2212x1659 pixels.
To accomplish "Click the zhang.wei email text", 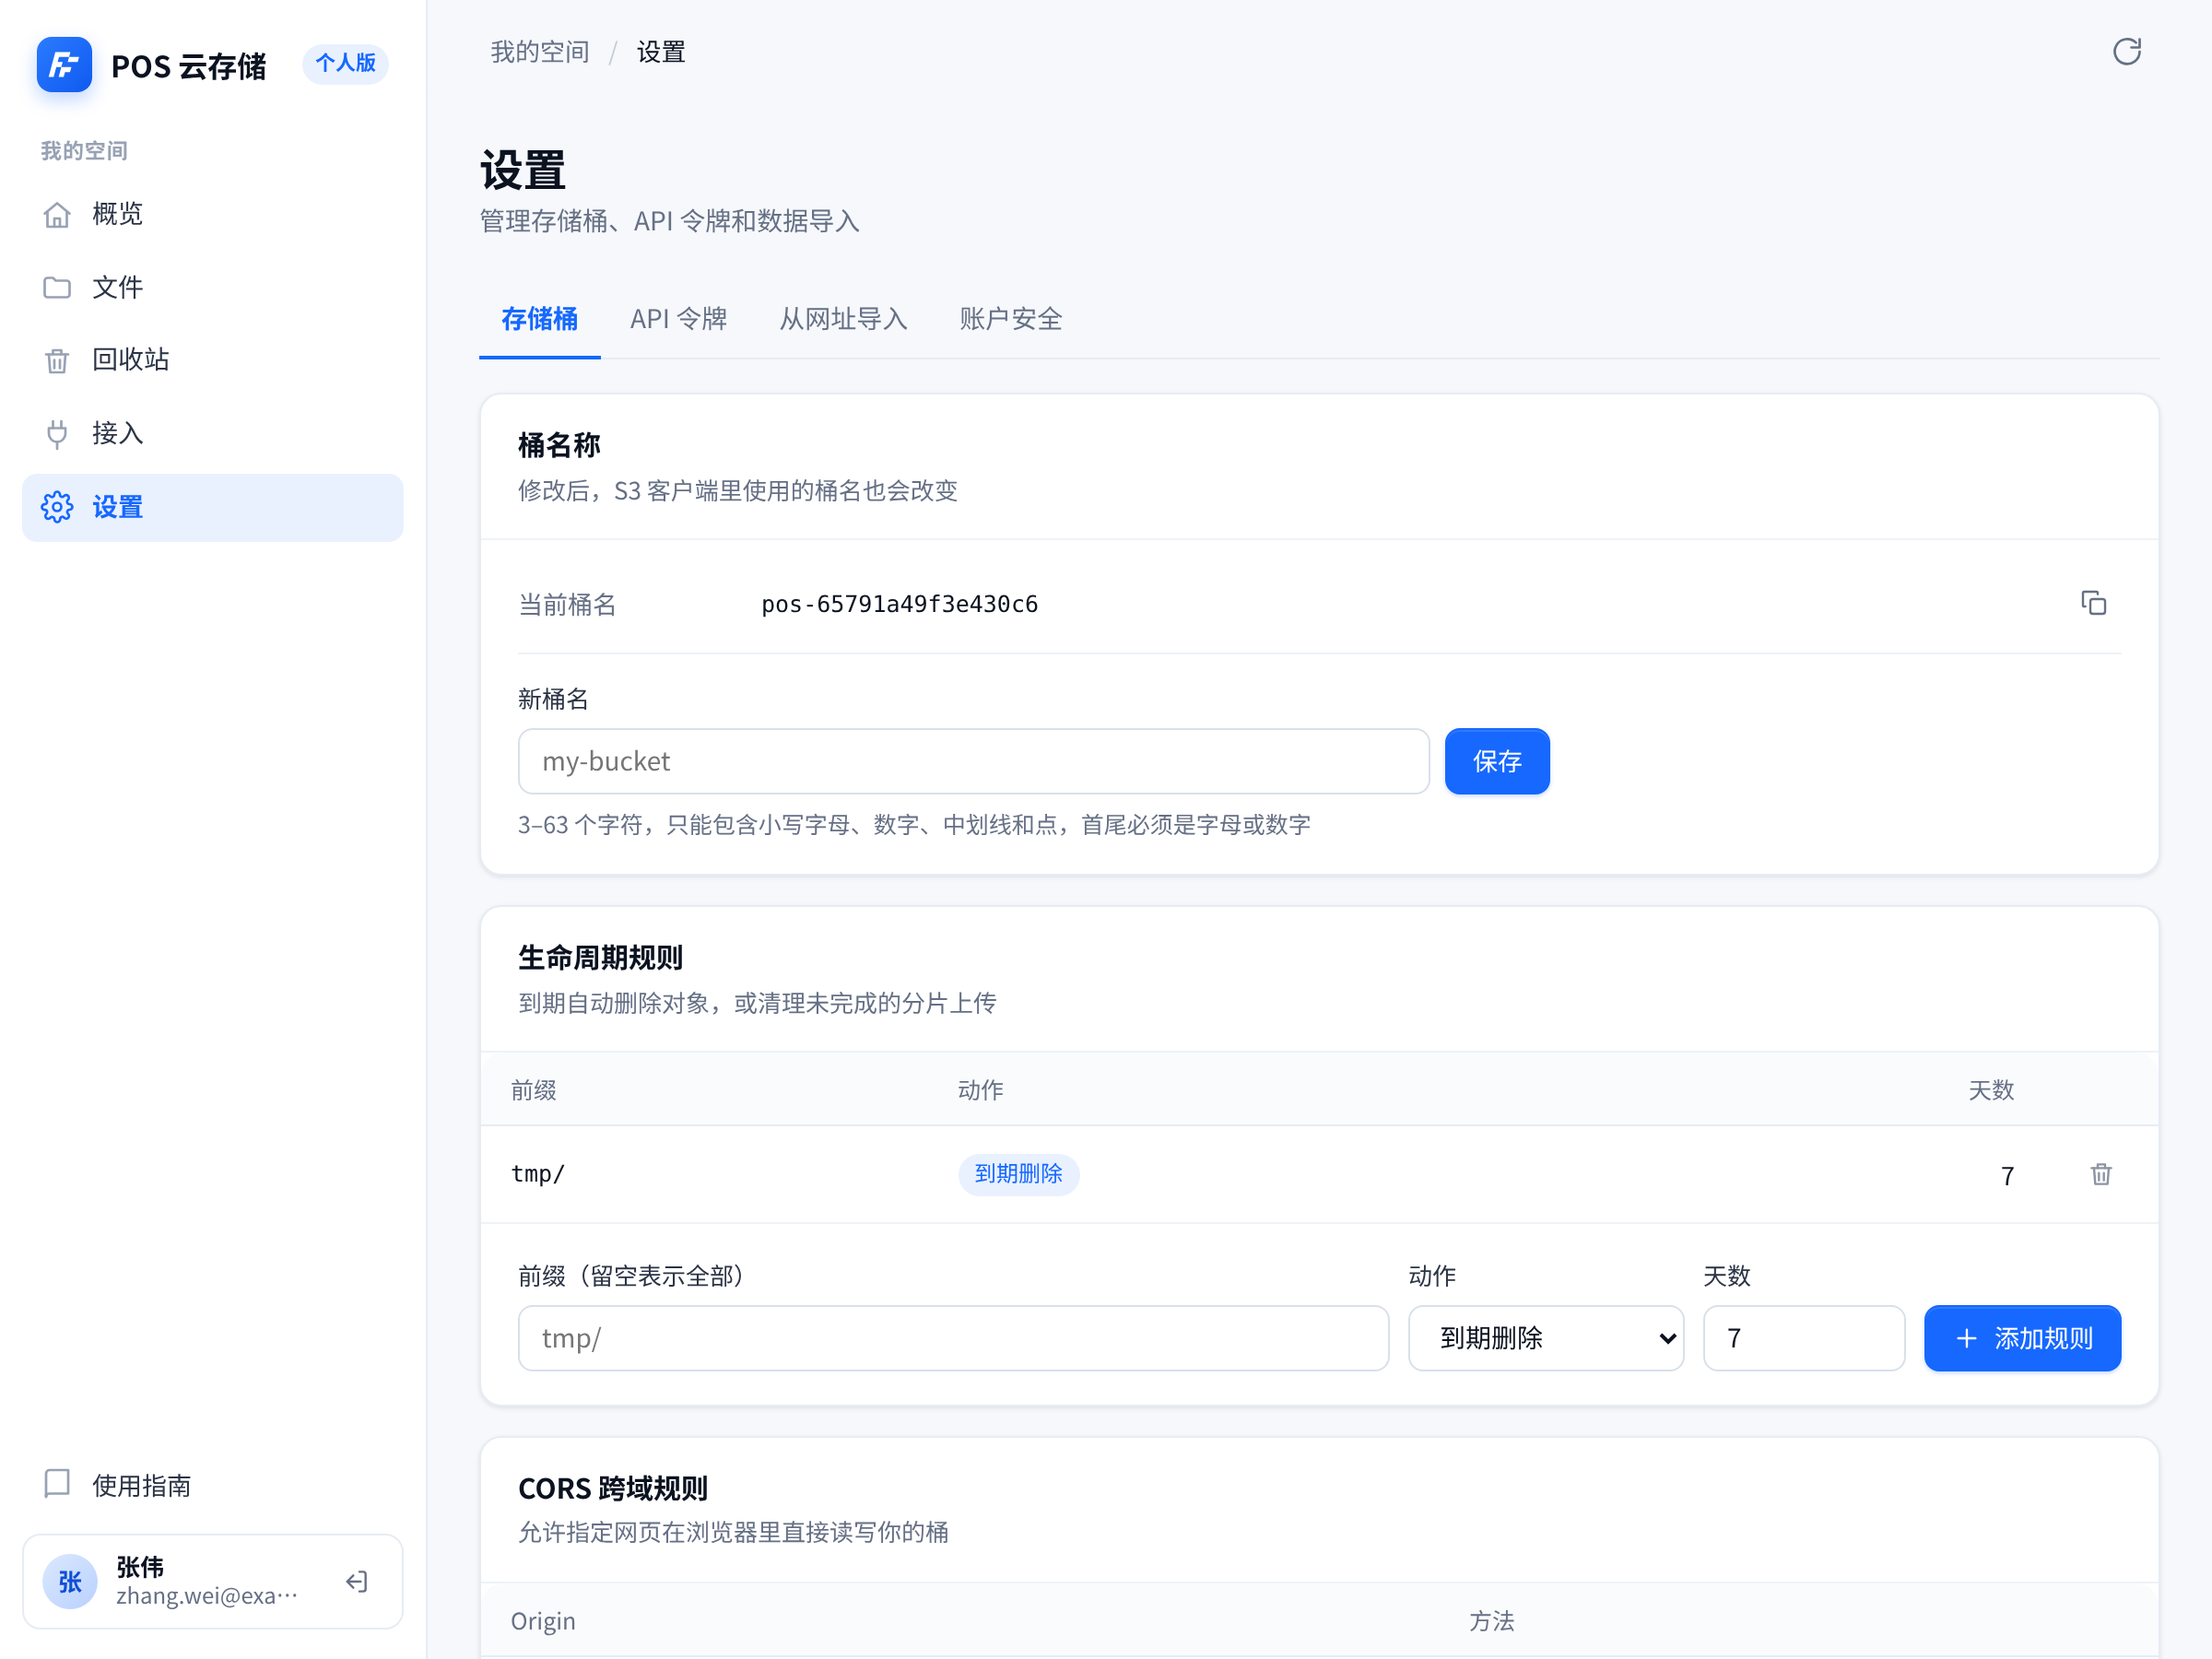I will pyautogui.click(x=207, y=1596).
